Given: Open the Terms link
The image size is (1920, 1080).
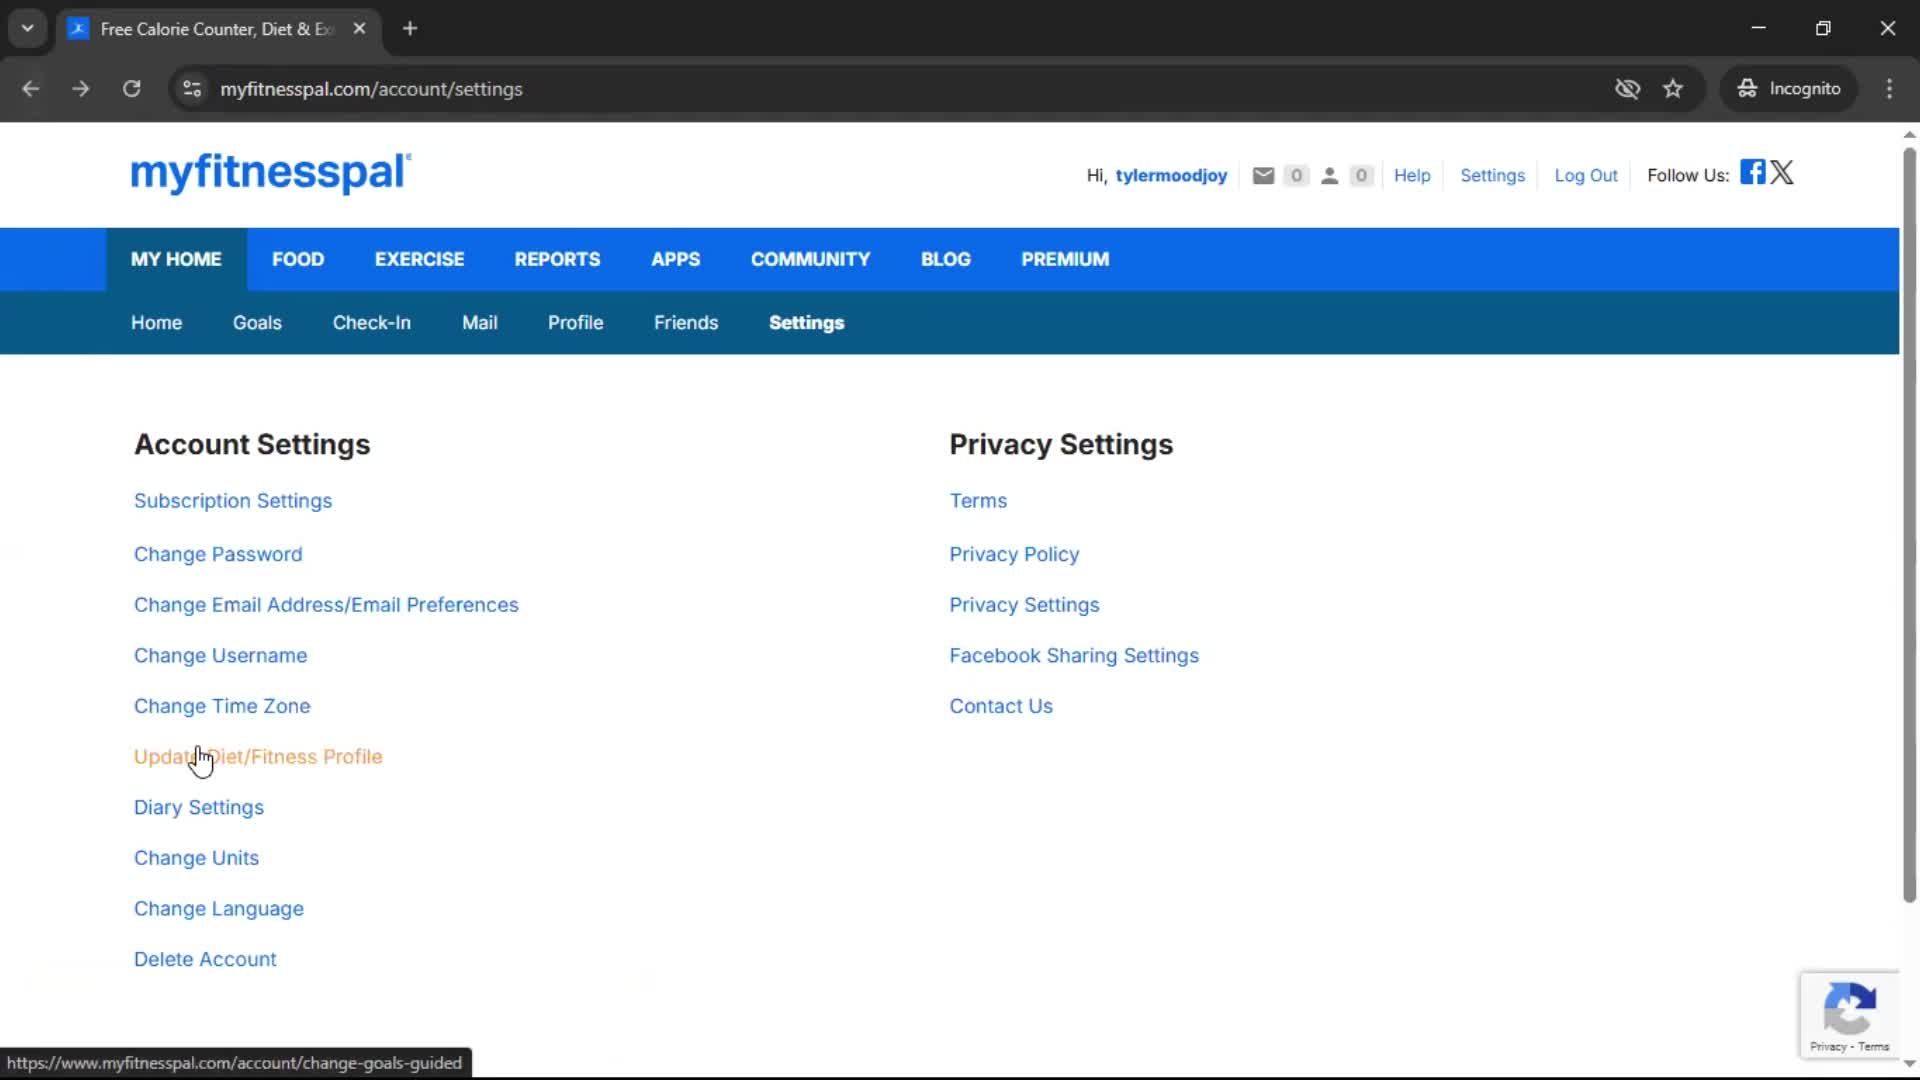Looking at the screenshot, I should point(978,501).
